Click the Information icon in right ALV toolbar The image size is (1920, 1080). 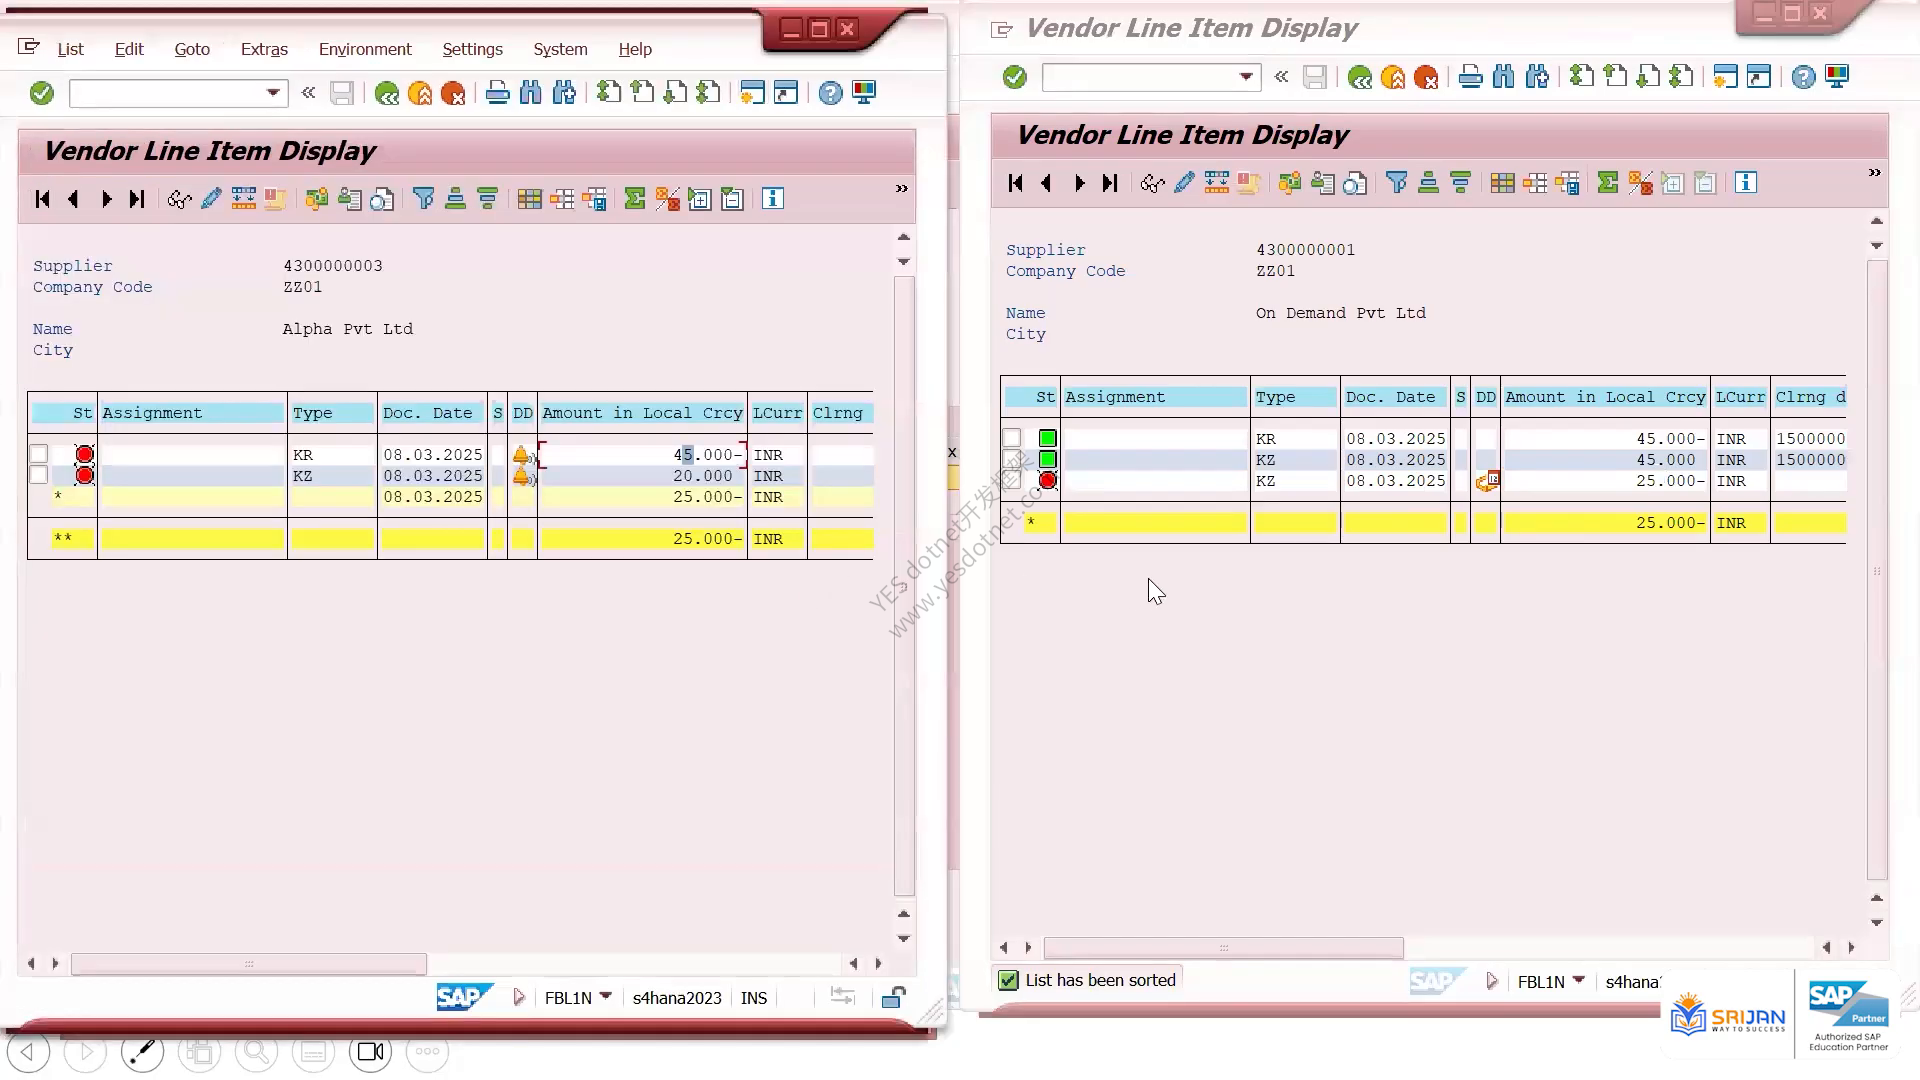pyautogui.click(x=1746, y=183)
